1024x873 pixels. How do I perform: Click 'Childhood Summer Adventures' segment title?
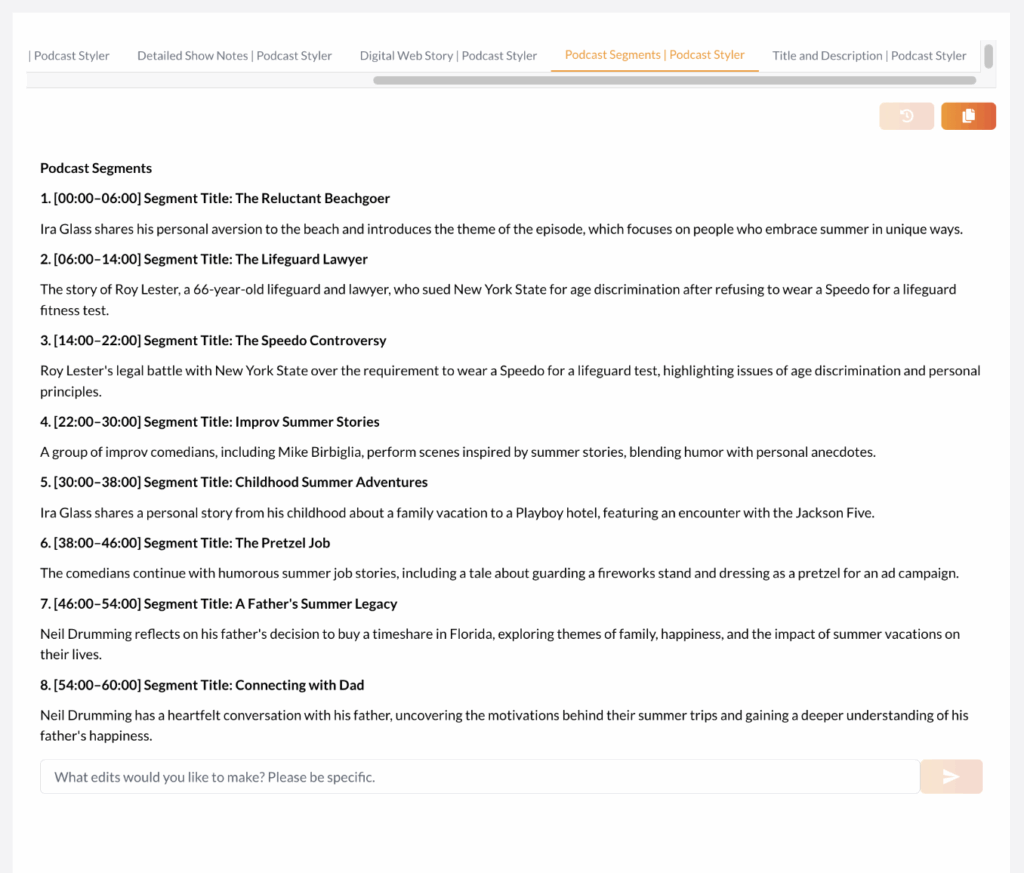coord(331,482)
